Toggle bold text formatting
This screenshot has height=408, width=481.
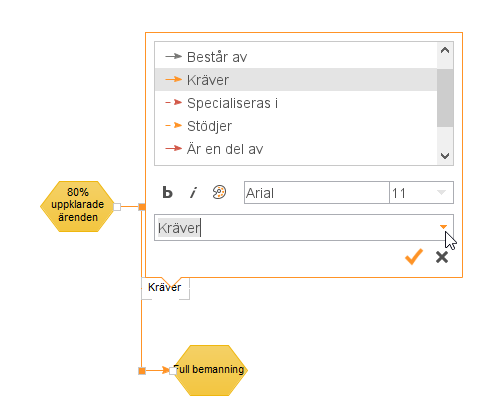[x=167, y=193]
